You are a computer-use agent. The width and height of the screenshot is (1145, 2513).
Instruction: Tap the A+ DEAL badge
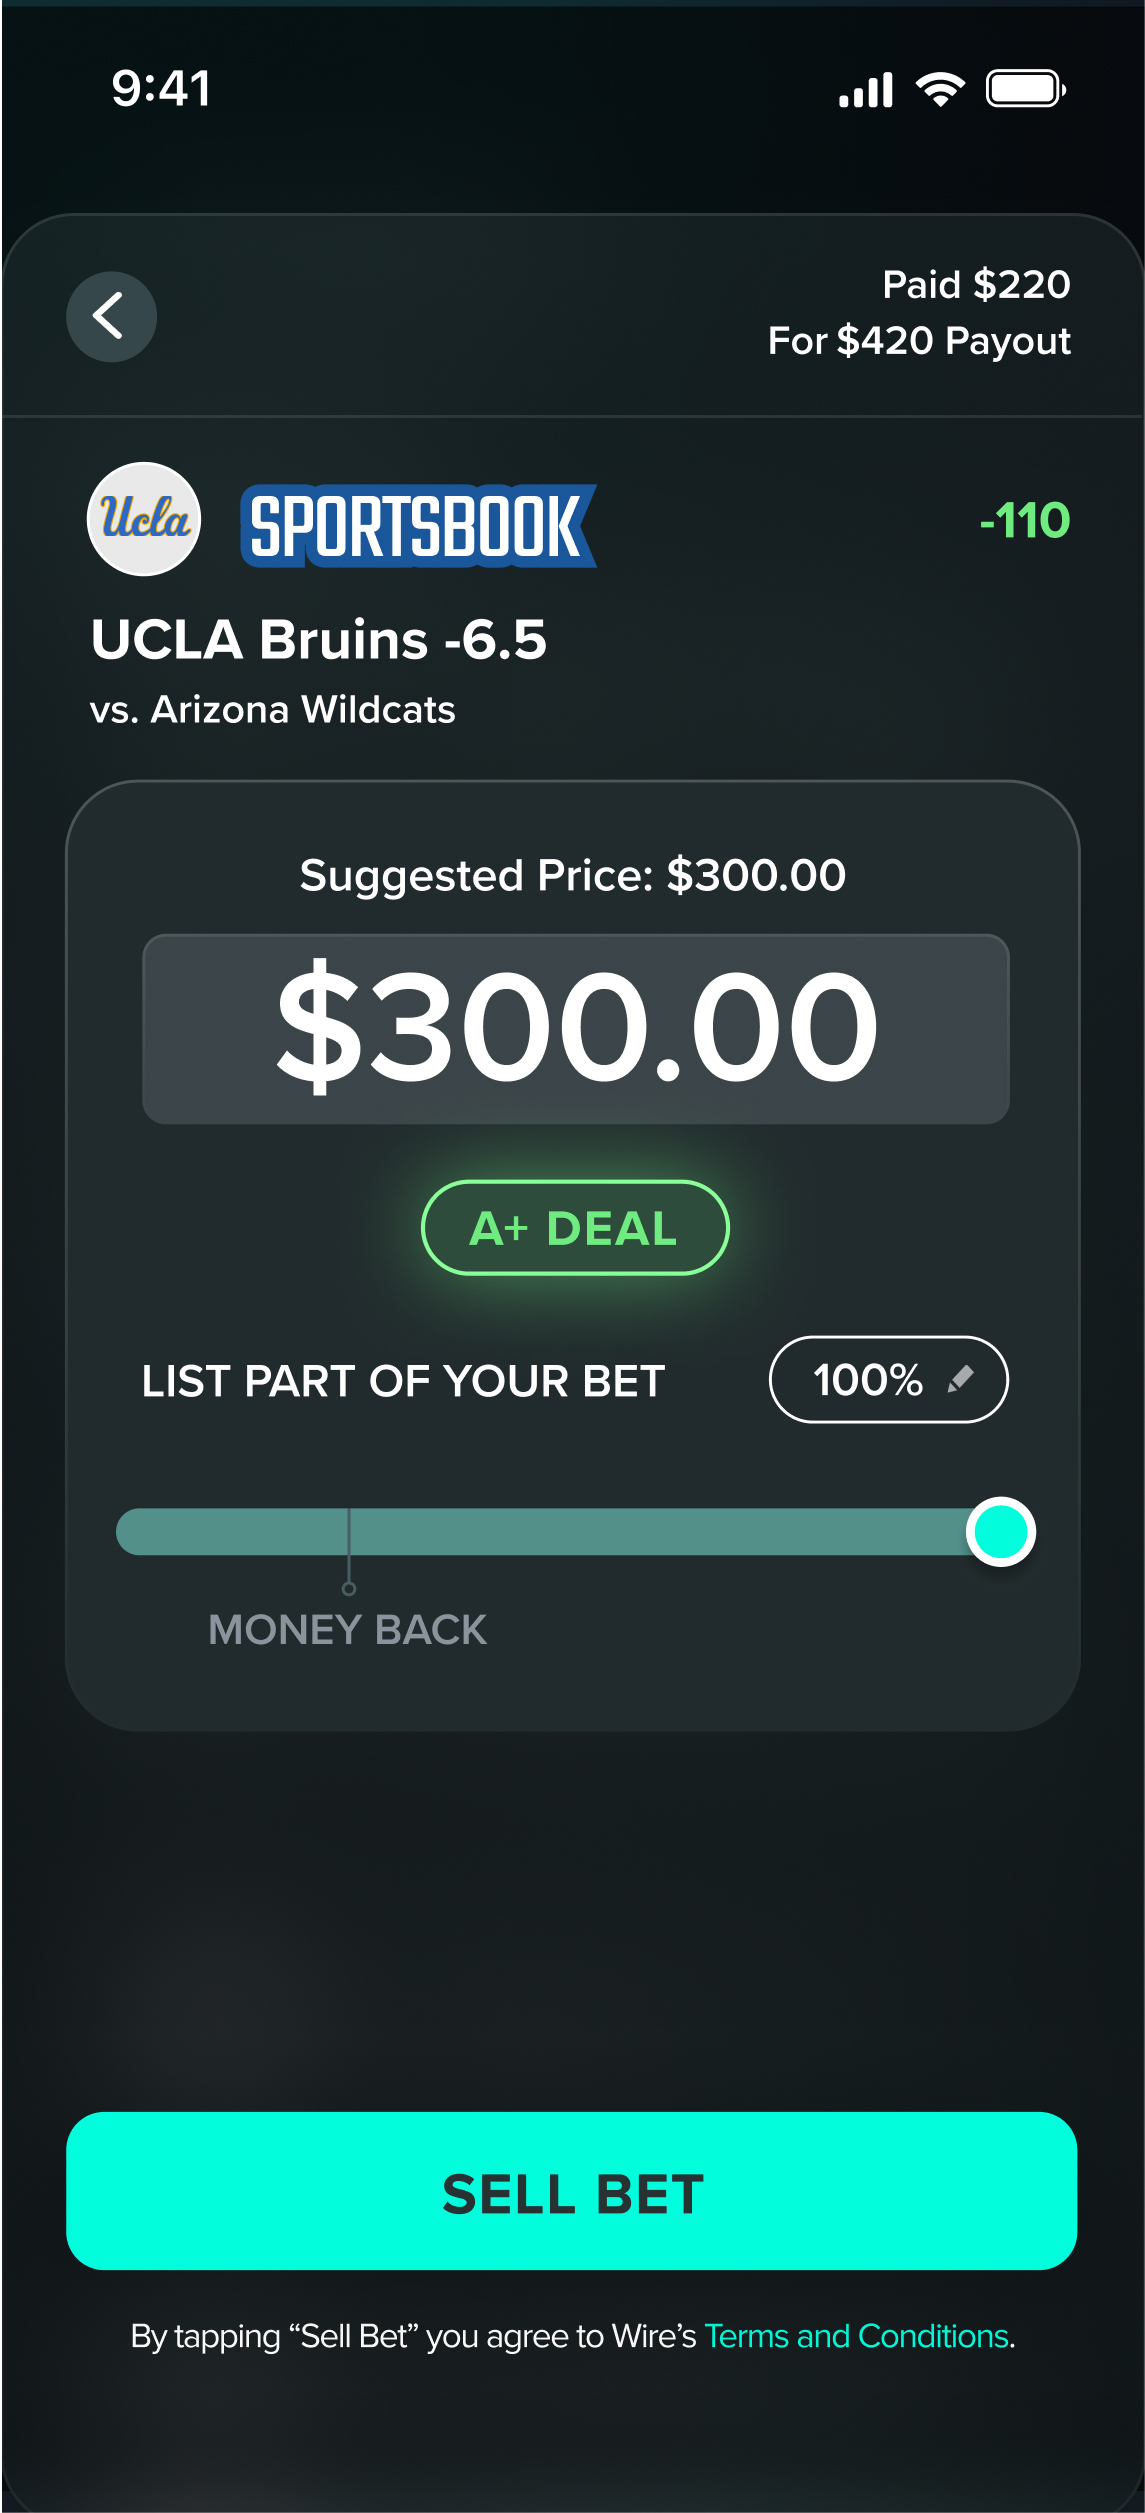point(575,1228)
